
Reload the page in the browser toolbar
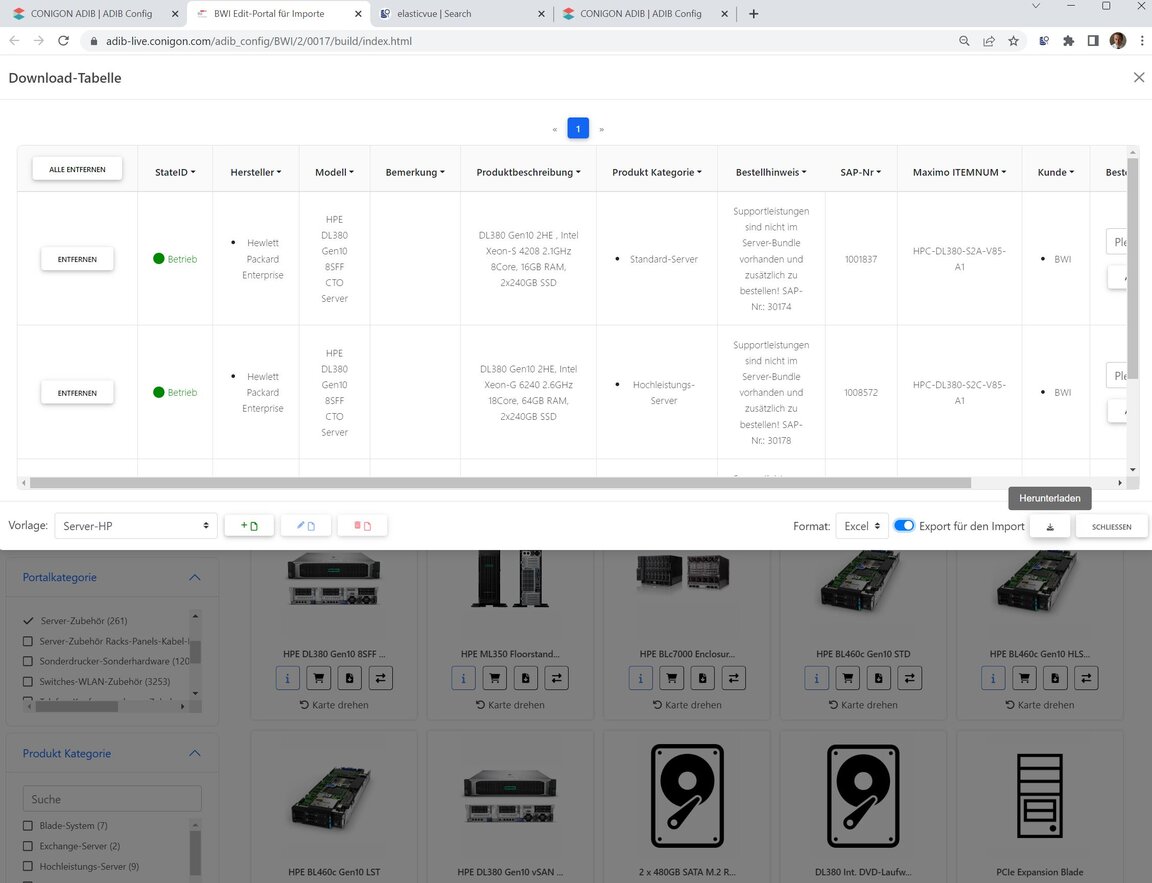63,41
